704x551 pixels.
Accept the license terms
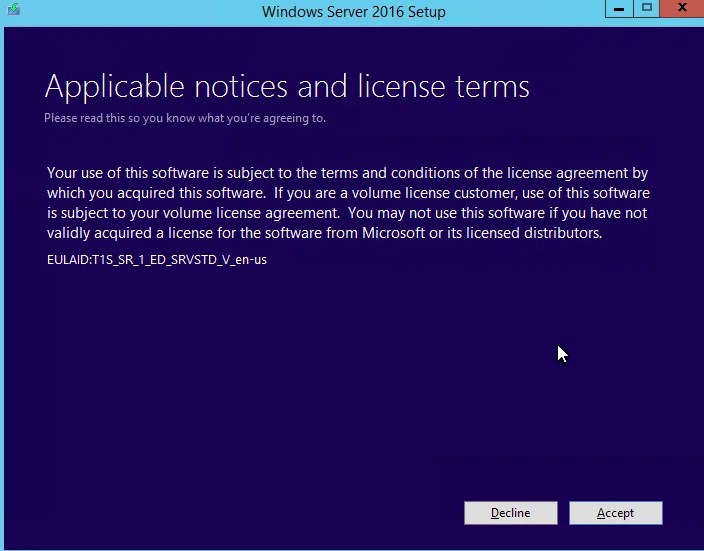pos(616,513)
